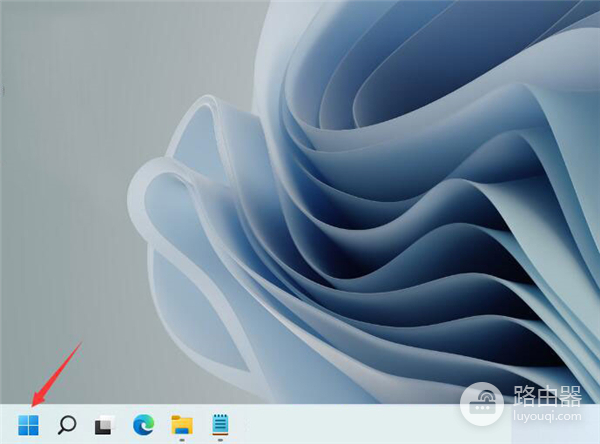600x444 pixels.
Task: Click the 路由器 watermark label
Action: (551, 406)
